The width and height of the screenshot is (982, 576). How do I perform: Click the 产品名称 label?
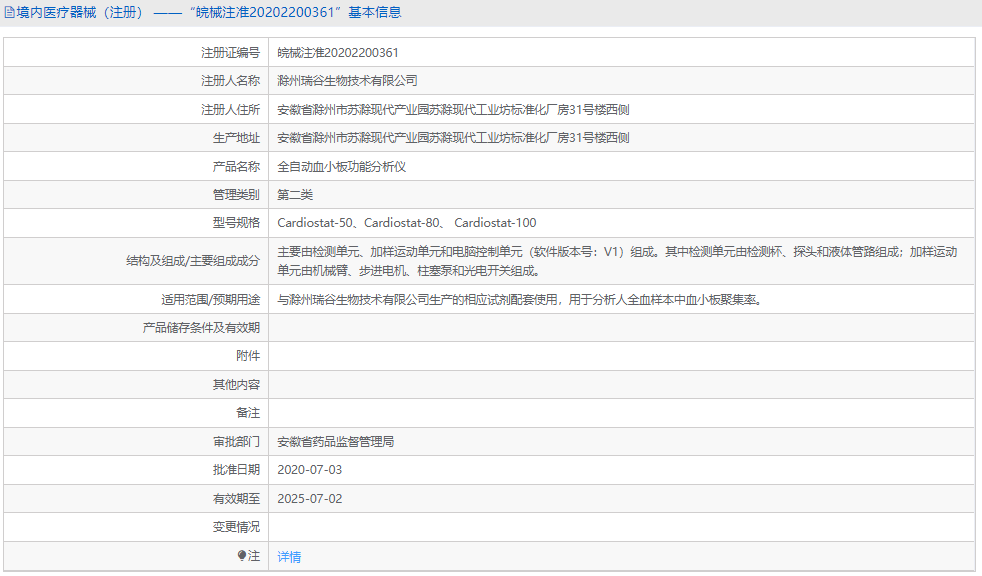[x=236, y=167]
